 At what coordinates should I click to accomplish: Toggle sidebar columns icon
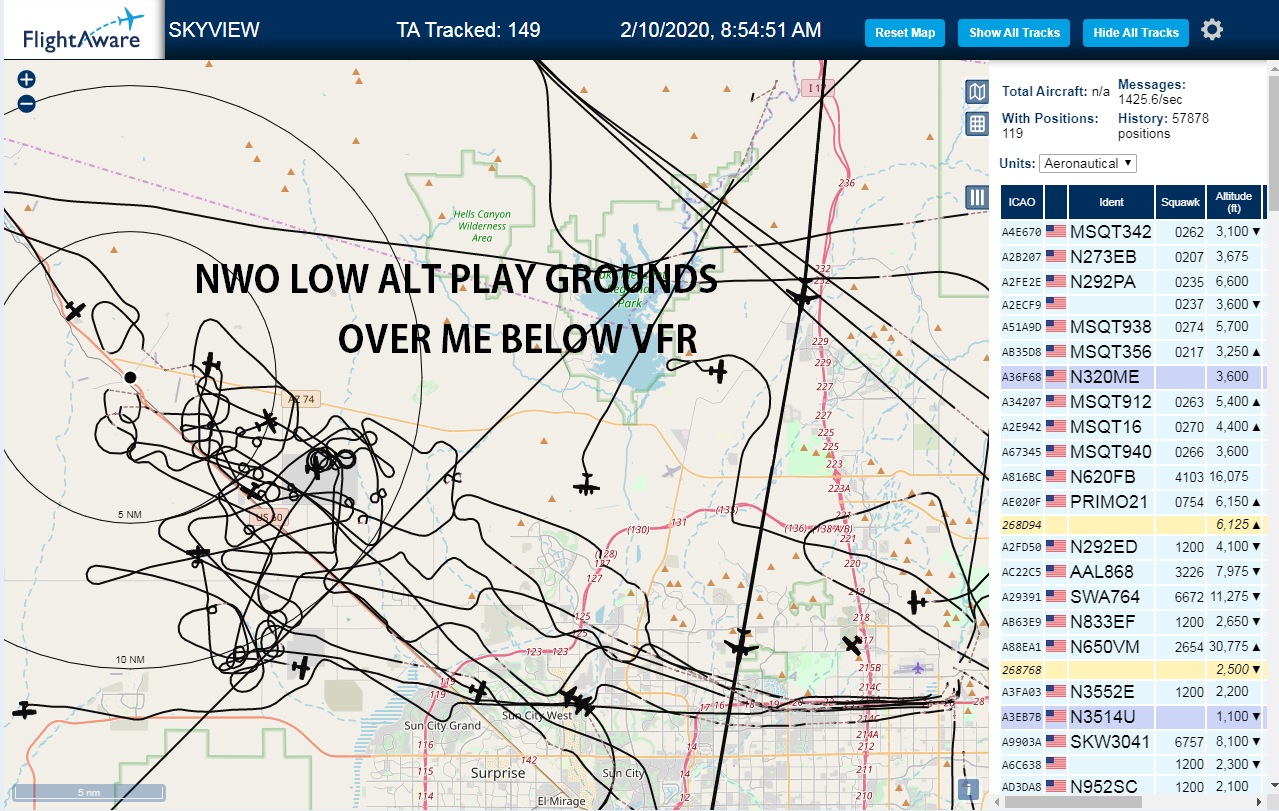click(977, 197)
